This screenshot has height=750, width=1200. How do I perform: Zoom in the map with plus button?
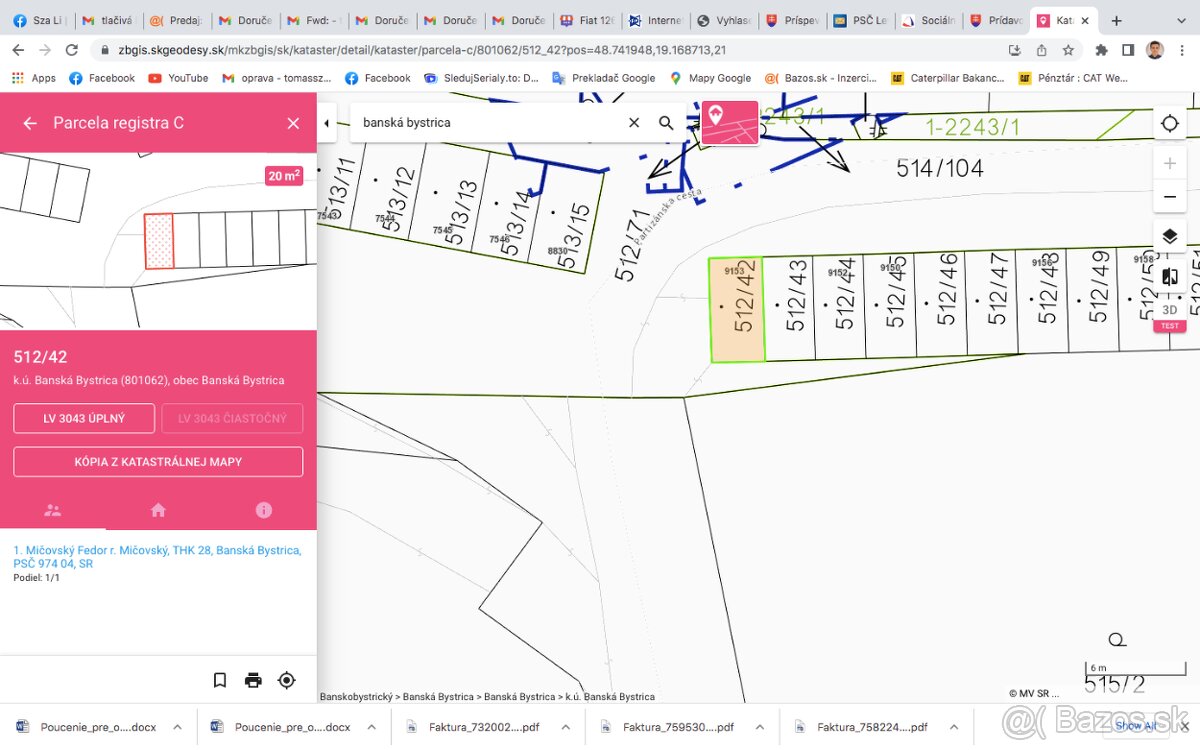(x=1169, y=164)
